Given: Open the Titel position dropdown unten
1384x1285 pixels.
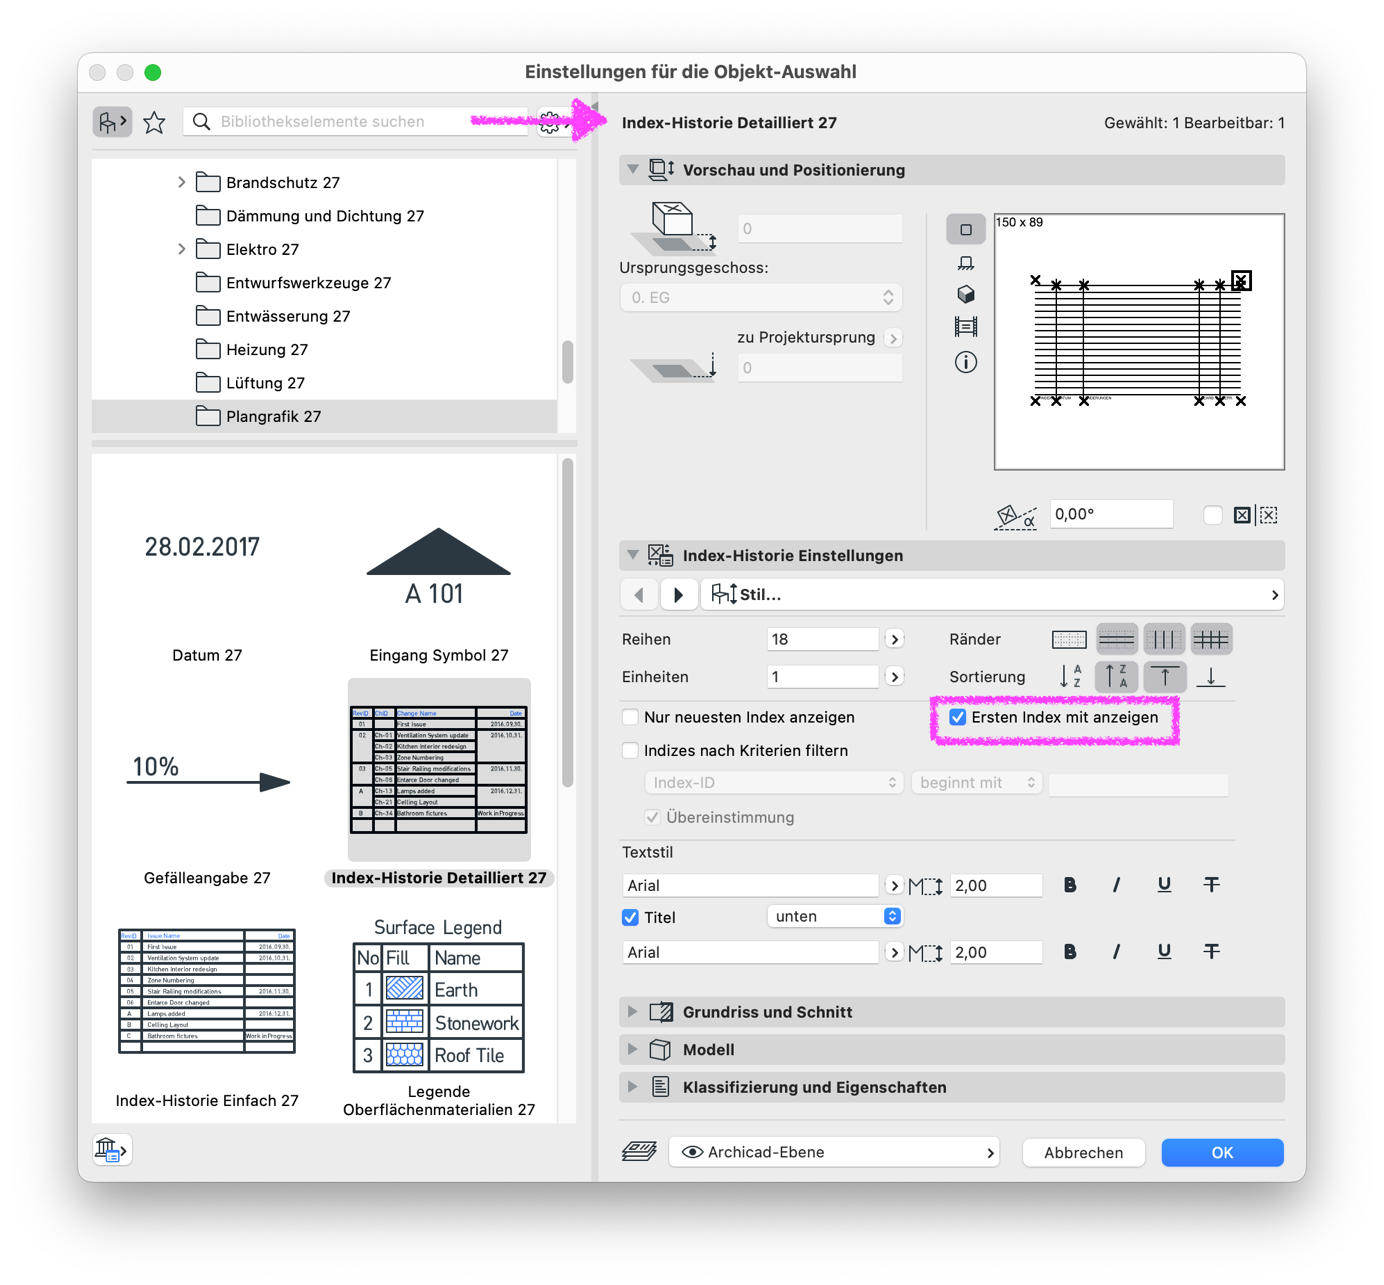Looking at the screenshot, I should (834, 917).
